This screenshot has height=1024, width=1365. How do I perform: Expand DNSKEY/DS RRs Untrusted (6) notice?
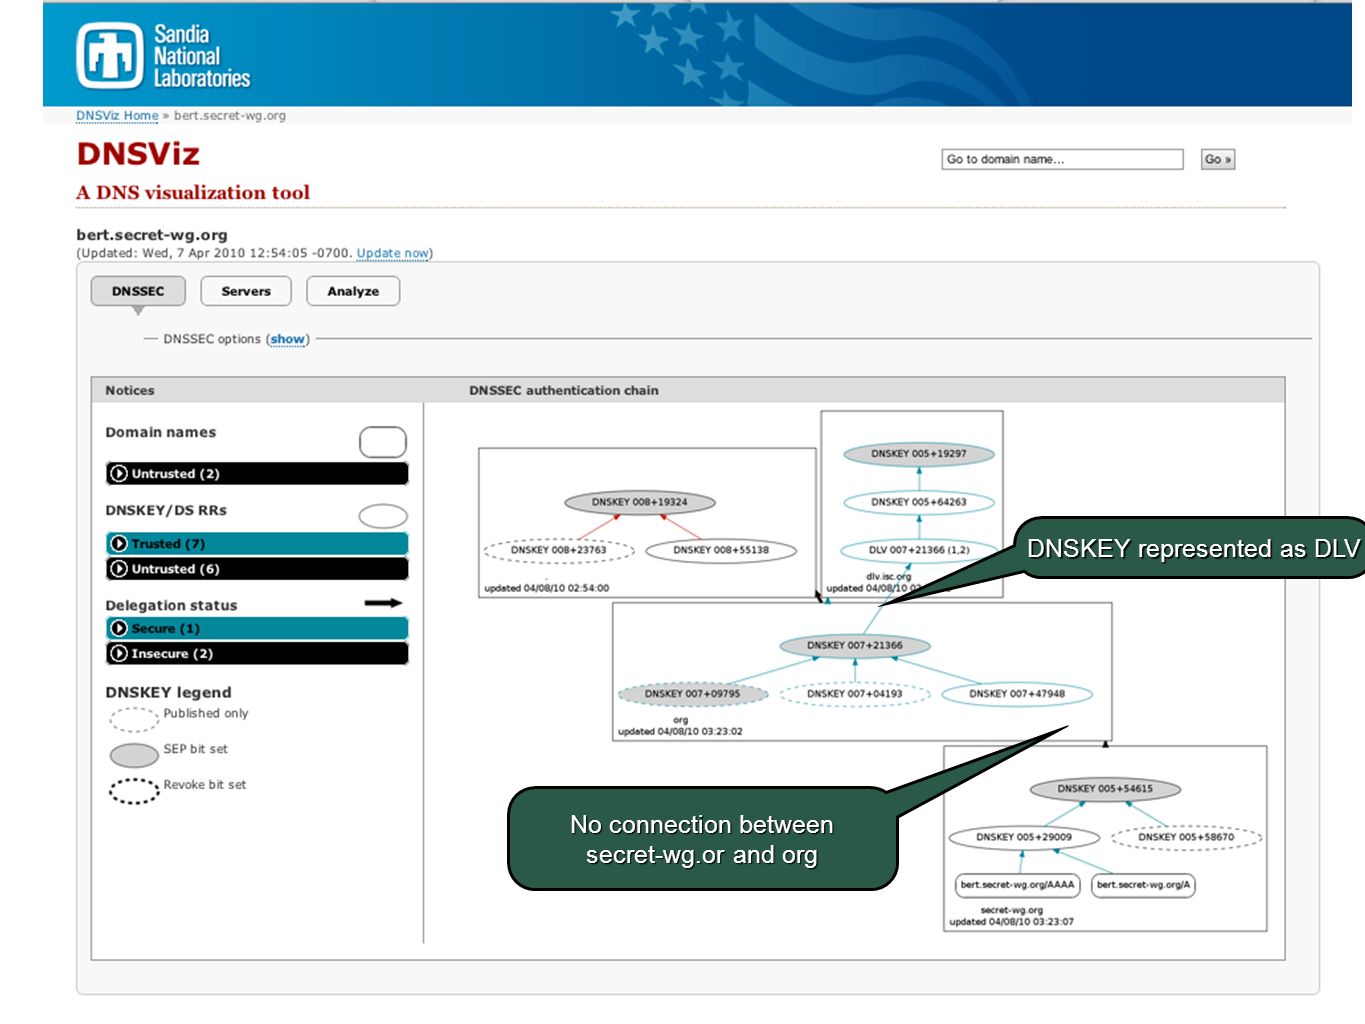point(257,568)
